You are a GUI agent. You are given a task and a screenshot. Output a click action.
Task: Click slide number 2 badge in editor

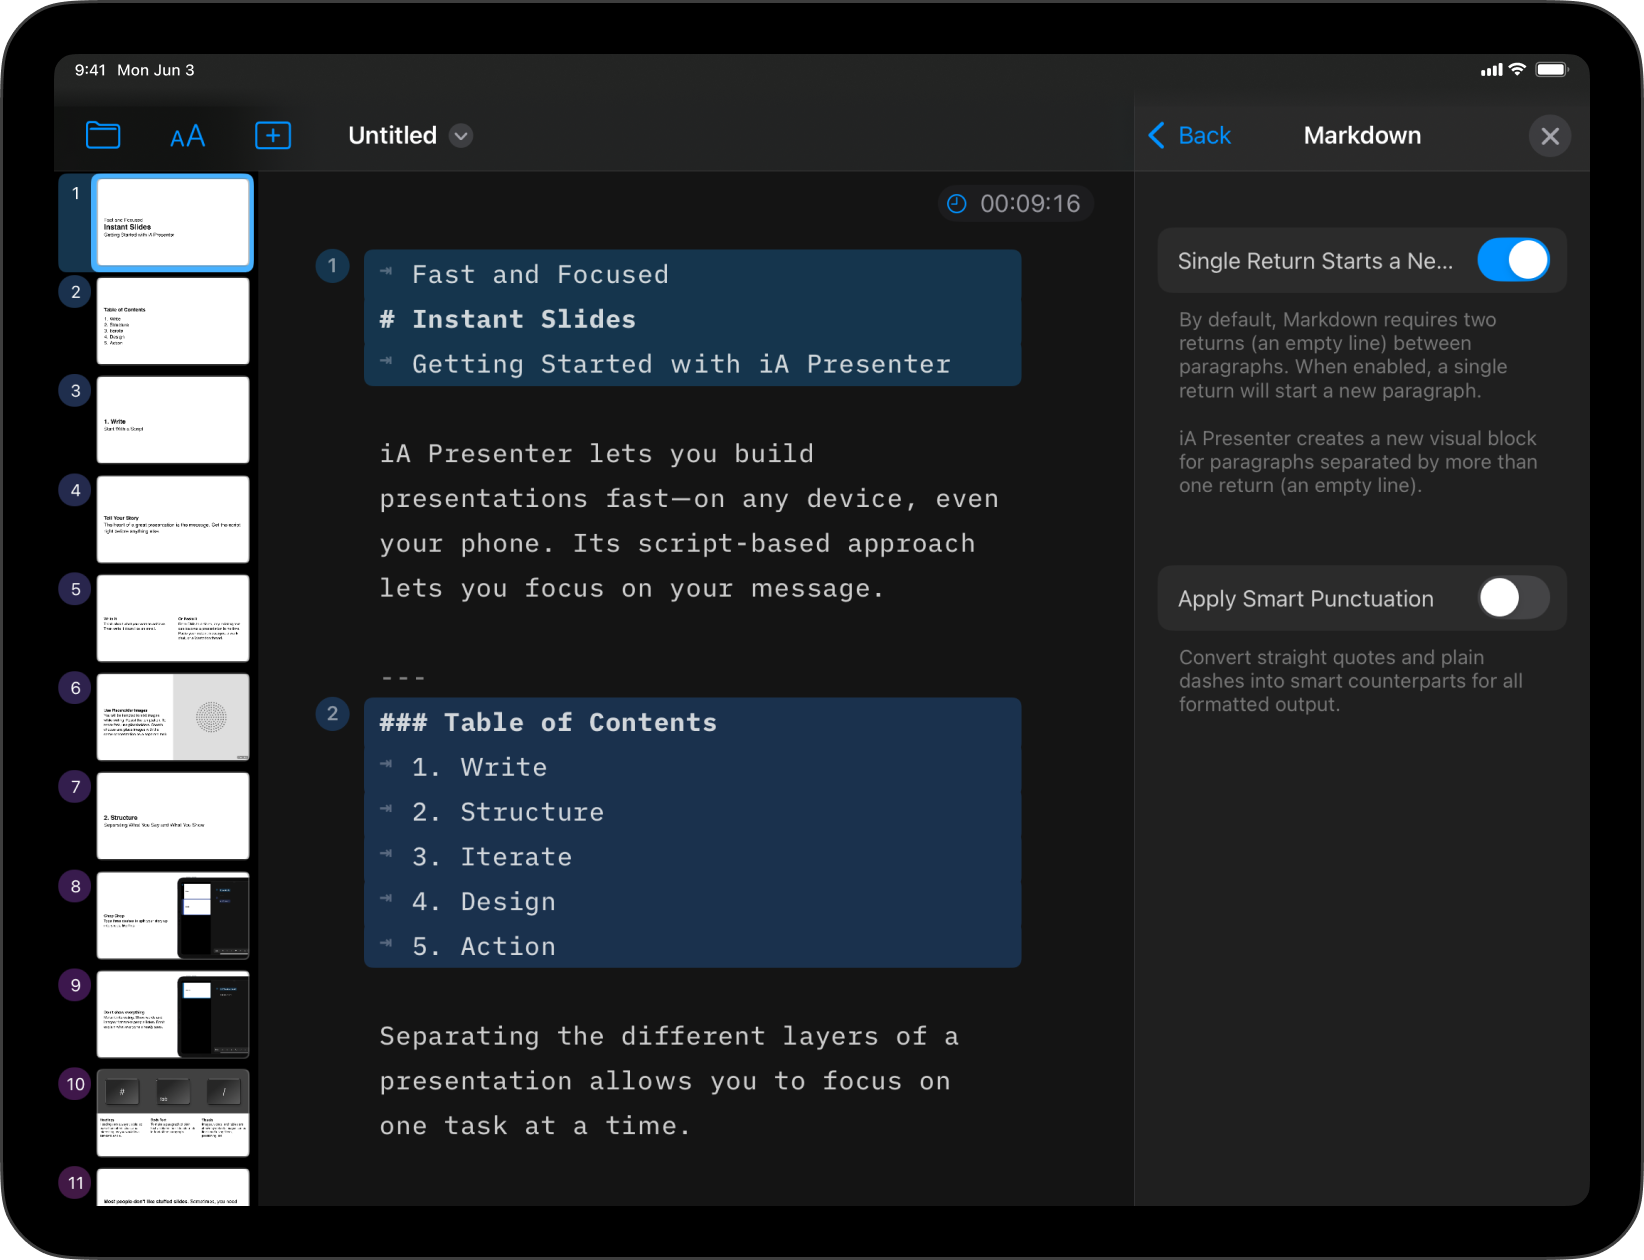332,714
